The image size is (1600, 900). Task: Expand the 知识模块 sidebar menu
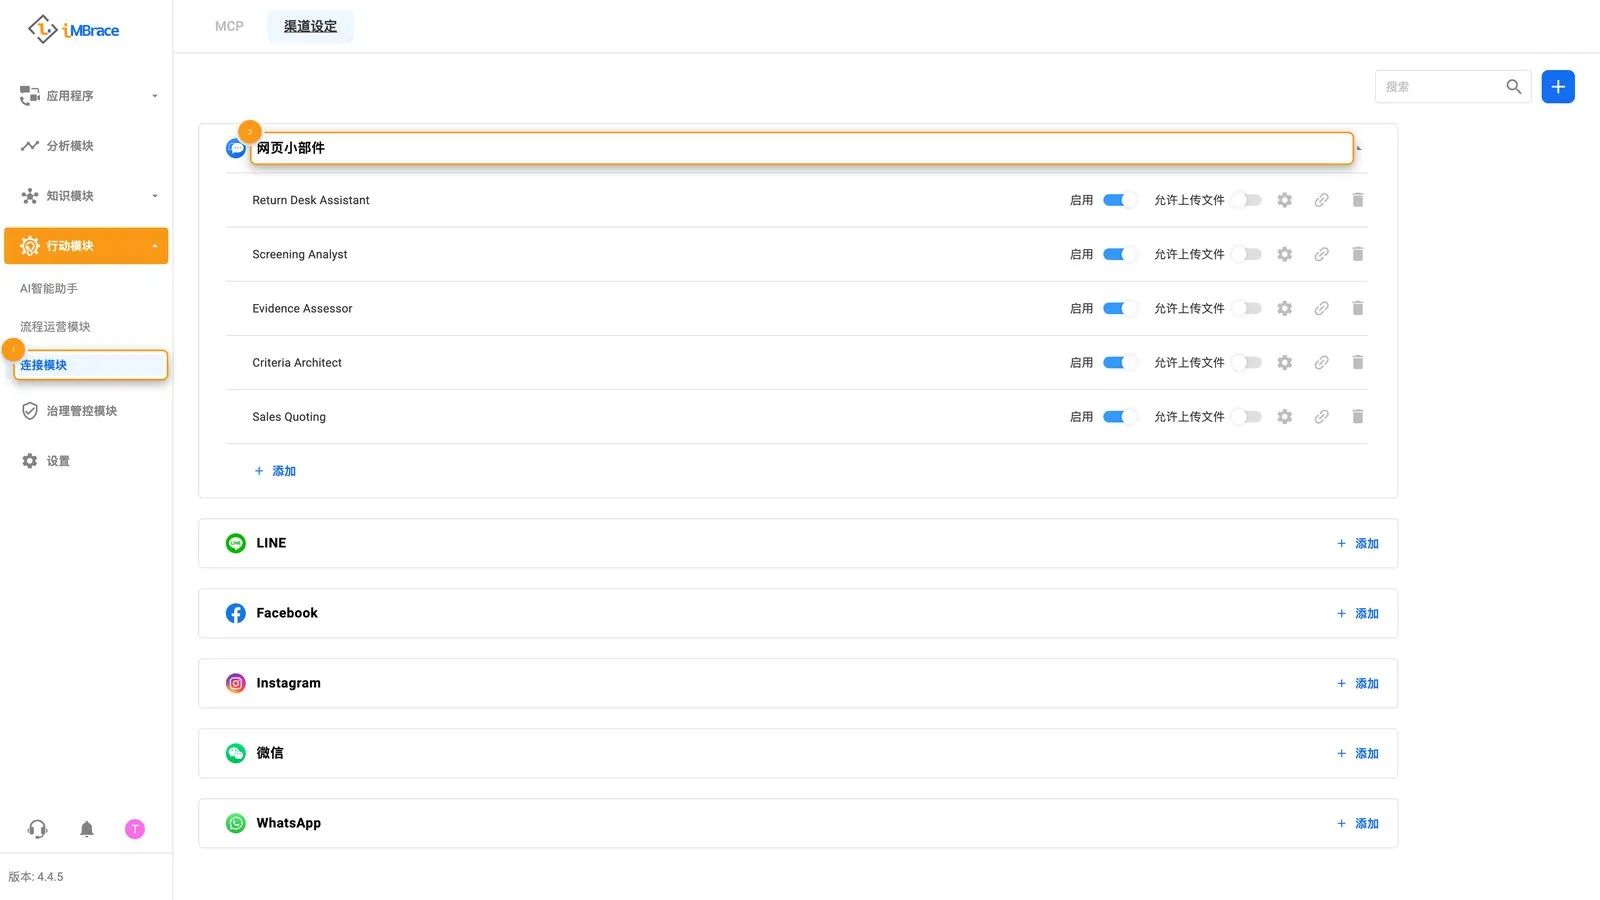[87, 196]
